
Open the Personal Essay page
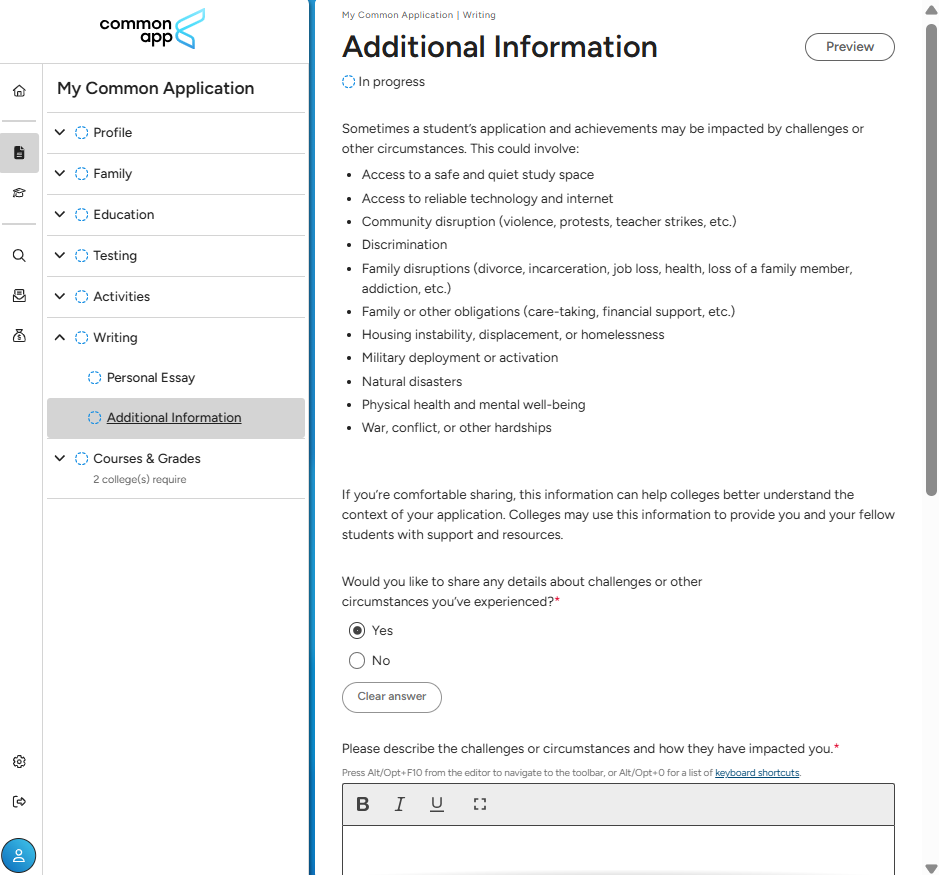pyautogui.click(x=150, y=378)
